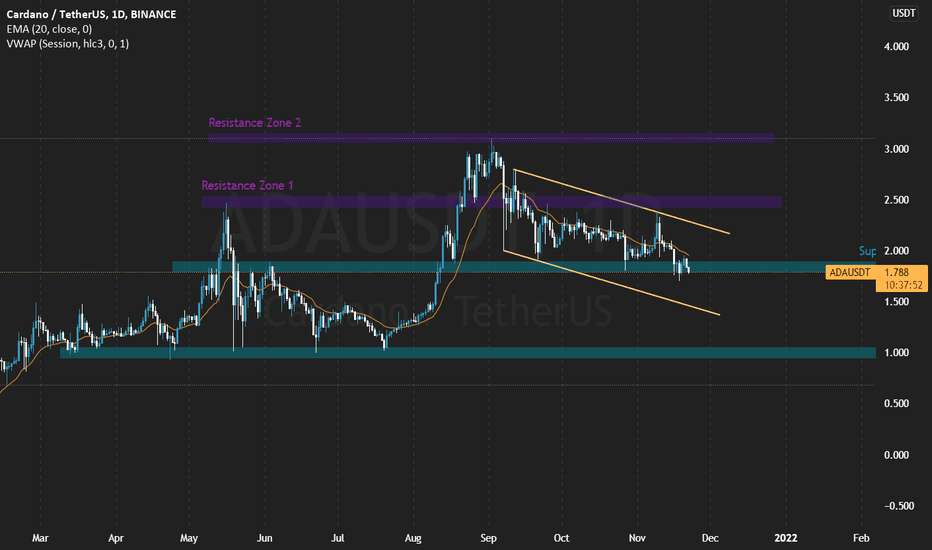
Task: Click the 2.500 price axis label
Action: [x=896, y=200]
